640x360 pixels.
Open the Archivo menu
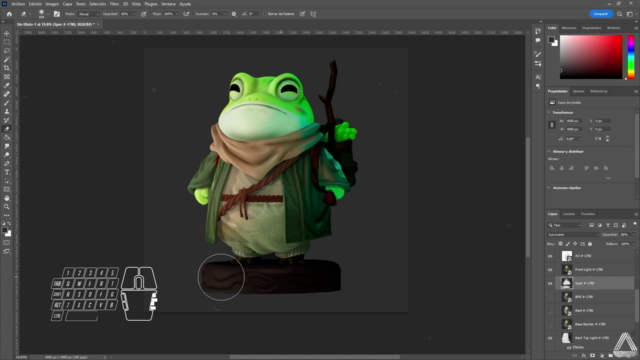click(x=18, y=4)
